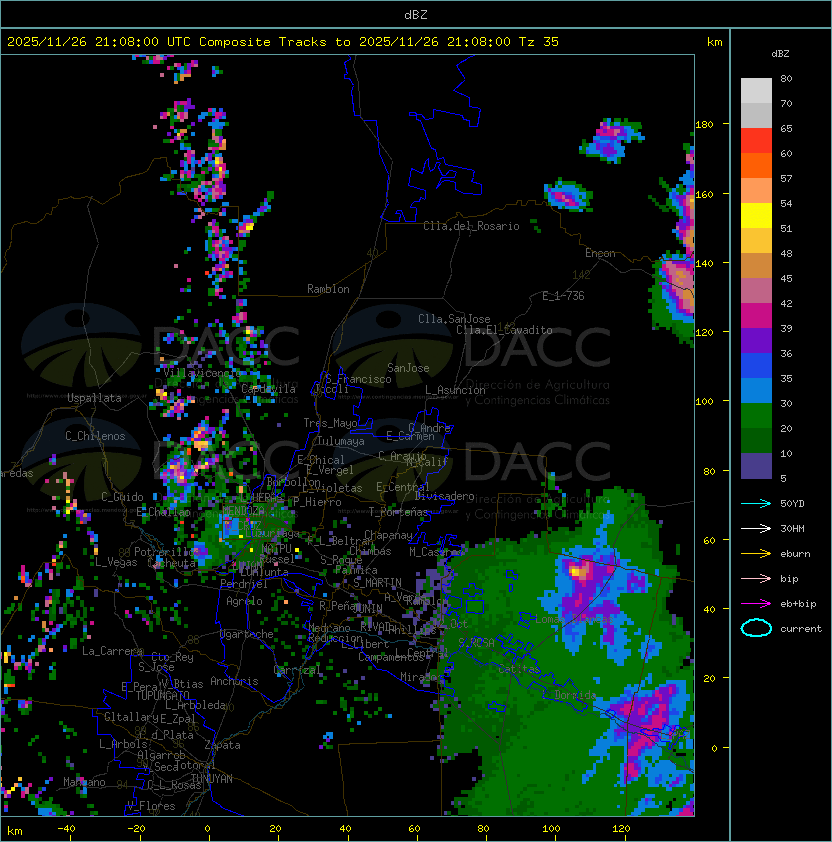Viewport: 832px width, 842px height.
Task: Click the pink bip arrow in the legend
Action: 756,579
